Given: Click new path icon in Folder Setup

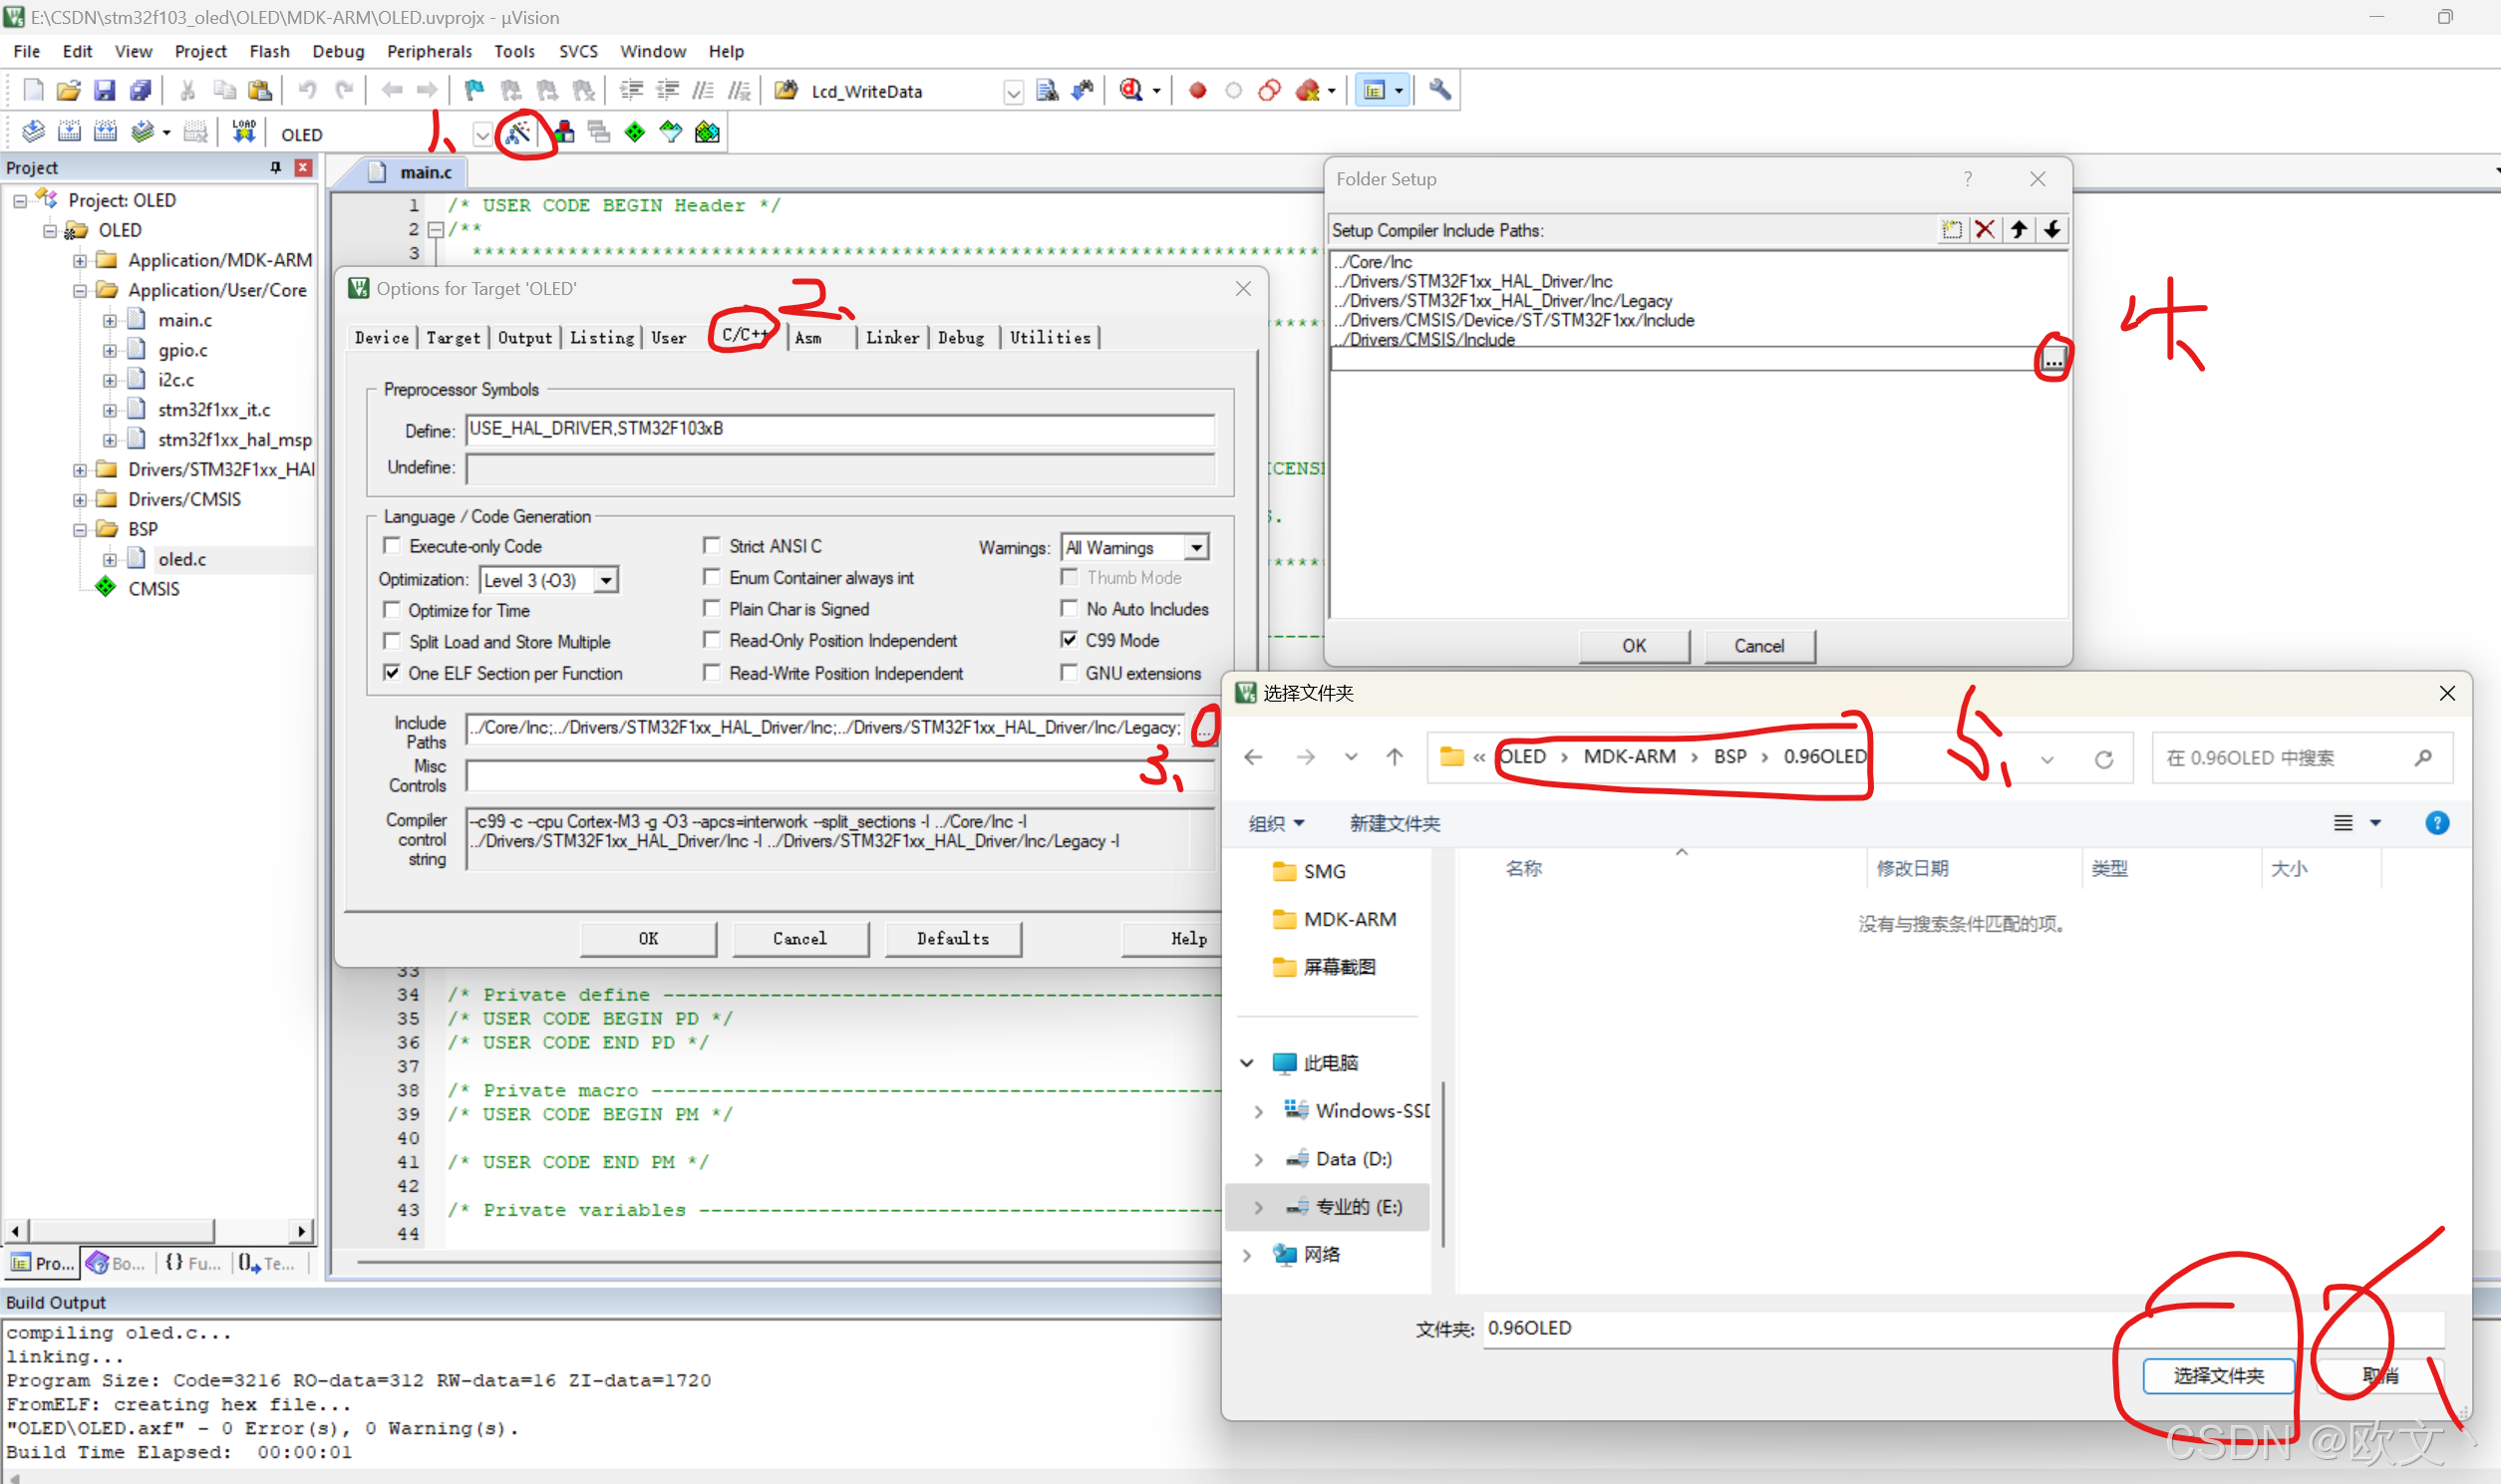Looking at the screenshot, I should pos(1951,230).
